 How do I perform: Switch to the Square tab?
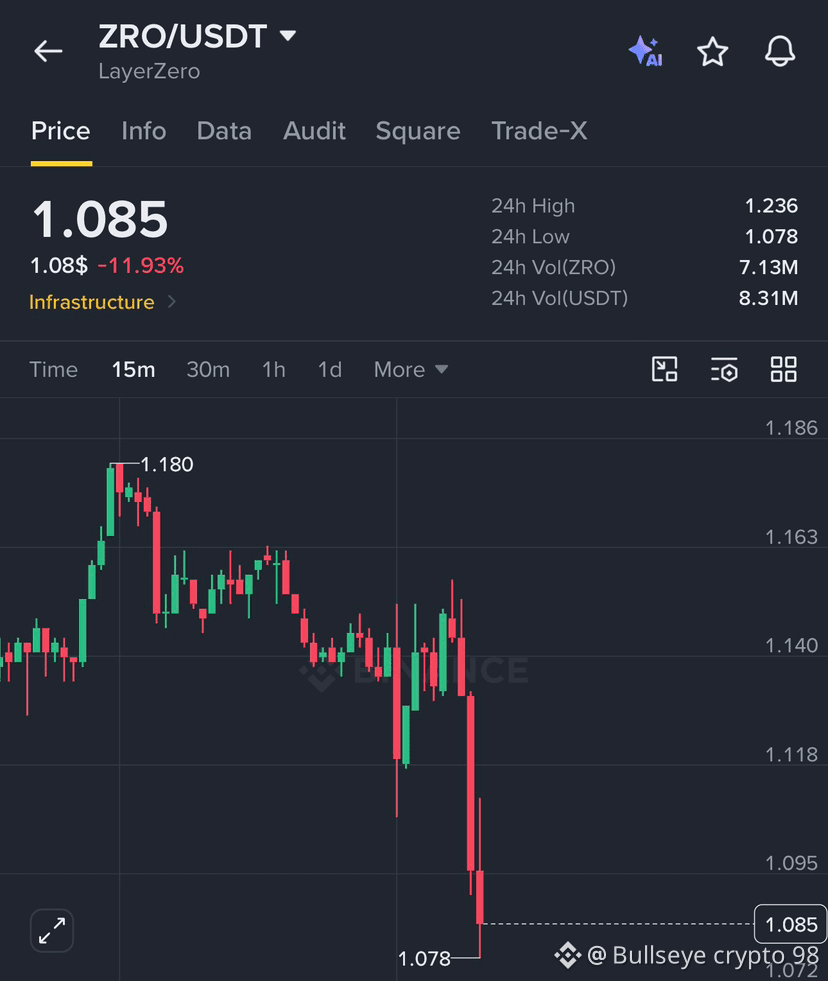pyautogui.click(x=418, y=131)
